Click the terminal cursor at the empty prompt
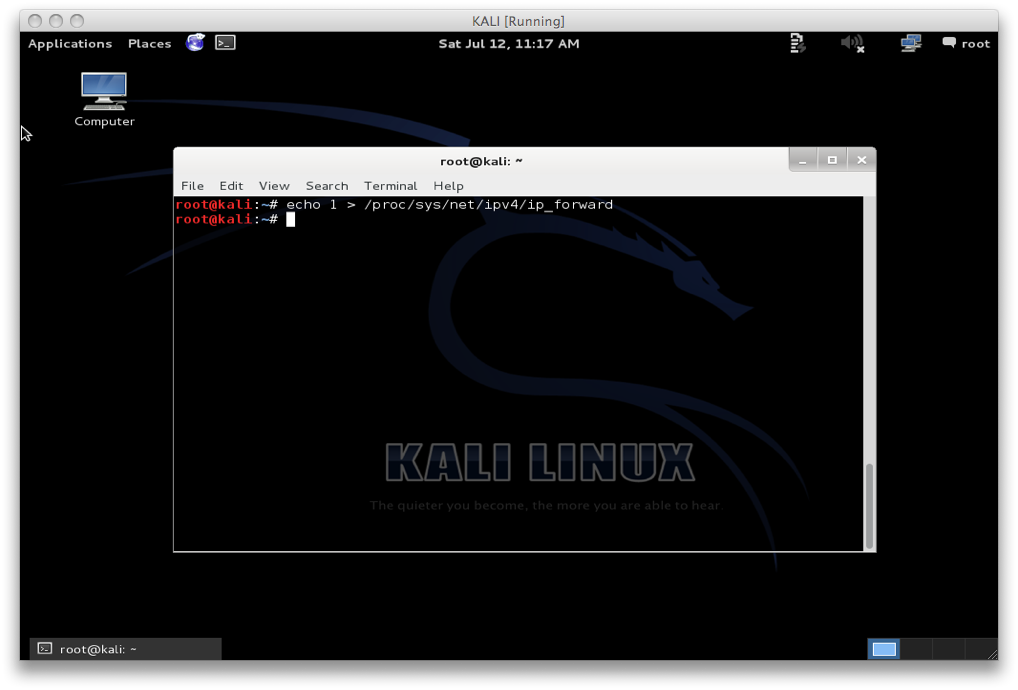The height and width of the screenshot is (690, 1018). (x=290, y=220)
